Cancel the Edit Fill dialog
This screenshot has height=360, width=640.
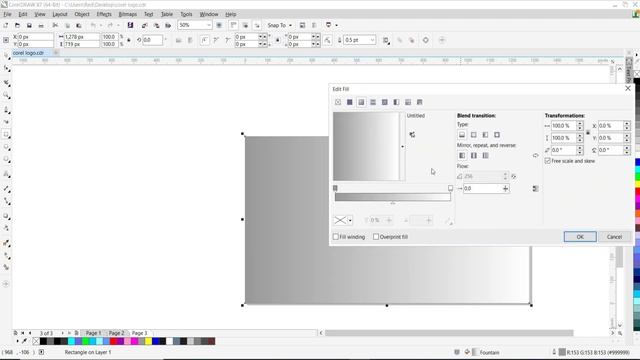pyautogui.click(x=614, y=237)
